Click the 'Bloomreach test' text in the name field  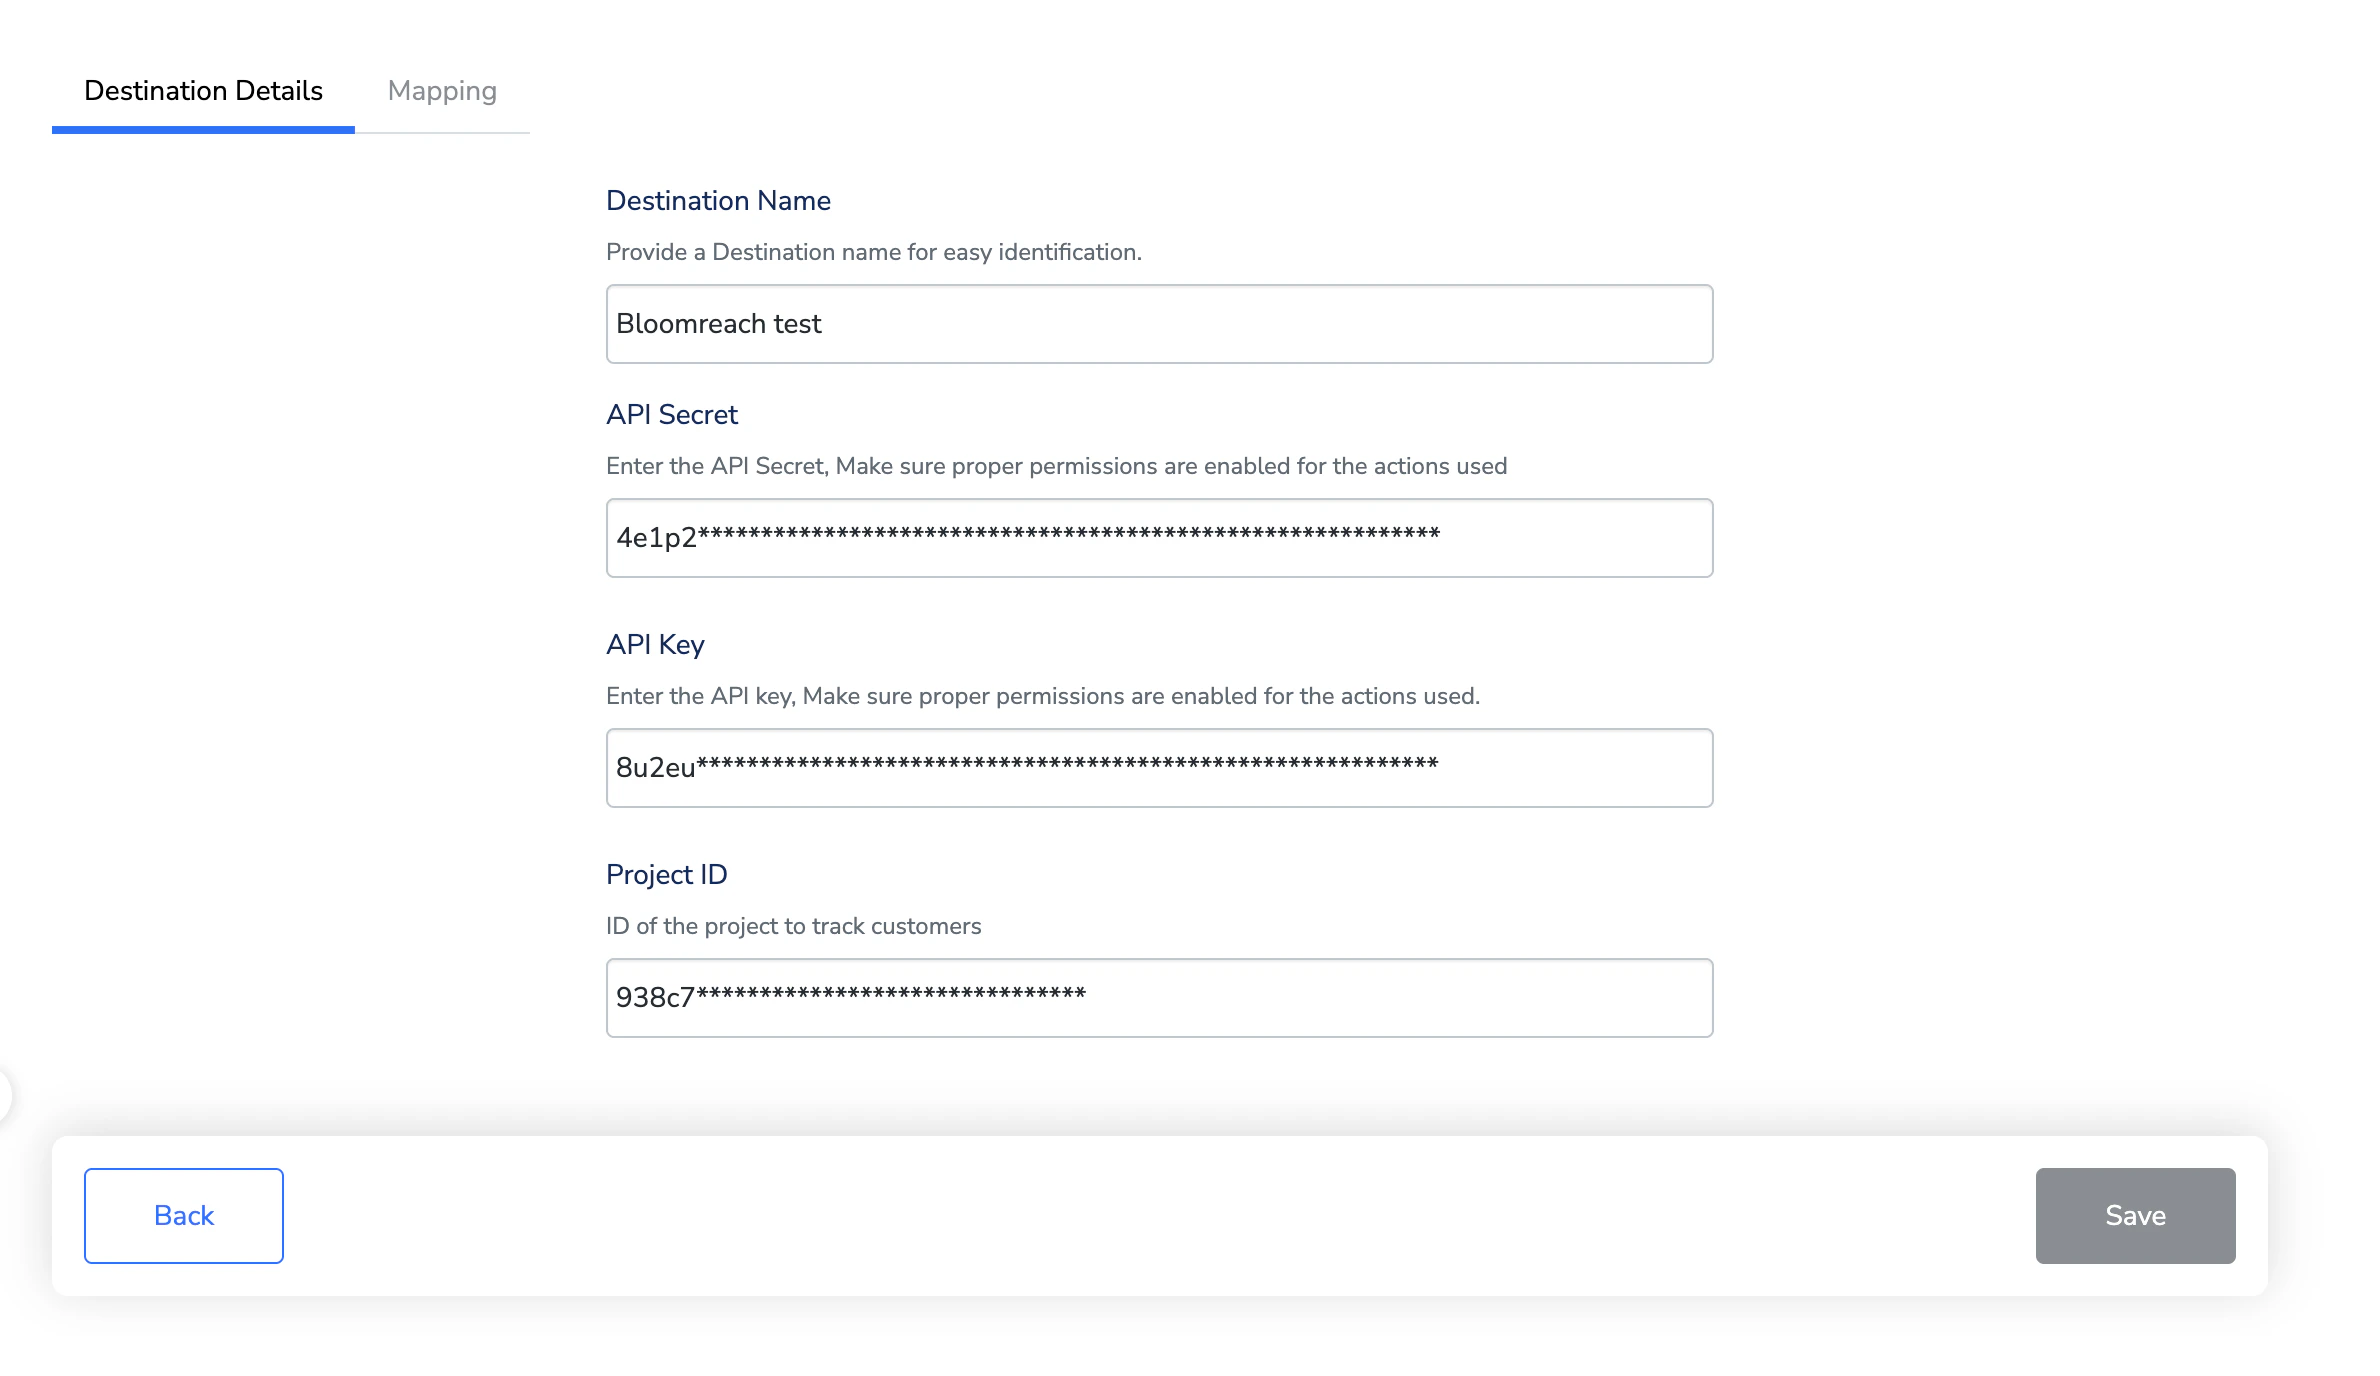click(x=718, y=324)
